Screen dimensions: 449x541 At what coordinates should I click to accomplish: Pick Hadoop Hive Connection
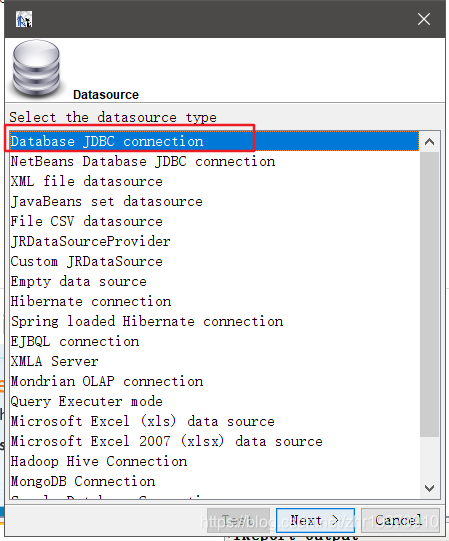(x=214, y=461)
